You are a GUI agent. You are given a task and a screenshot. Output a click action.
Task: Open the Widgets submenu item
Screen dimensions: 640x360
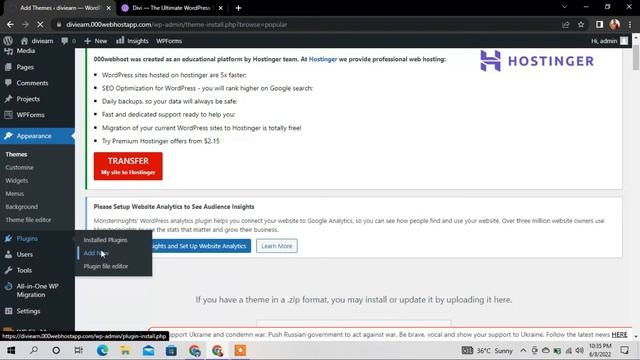(x=17, y=180)
